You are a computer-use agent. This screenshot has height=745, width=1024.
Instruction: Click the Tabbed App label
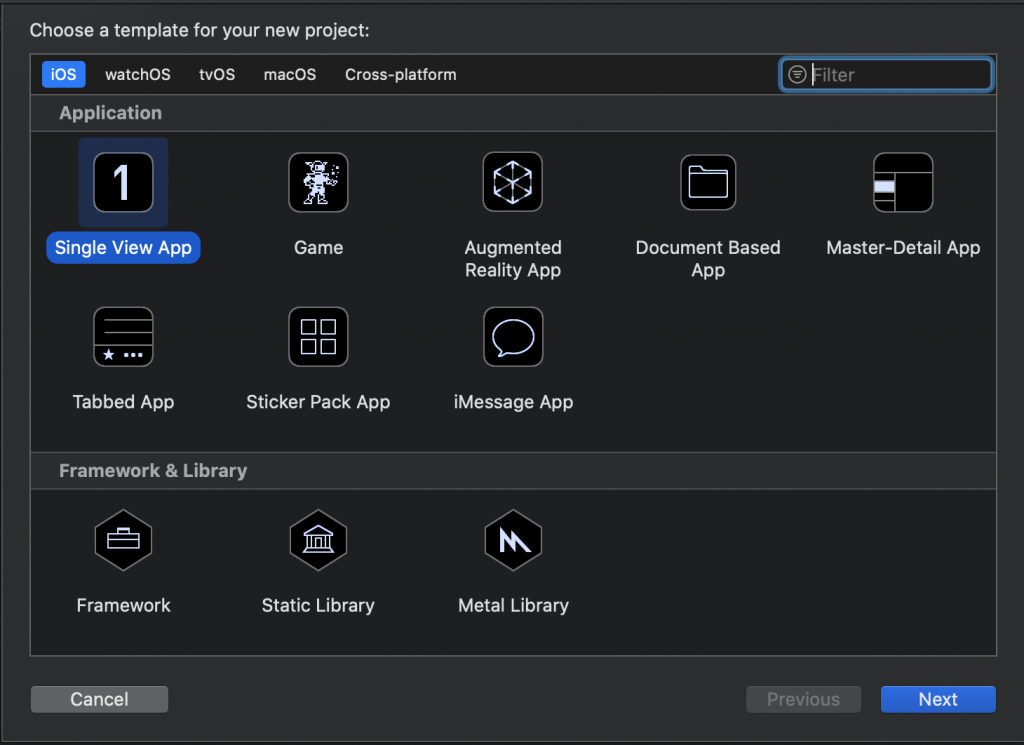click(123, 402)
